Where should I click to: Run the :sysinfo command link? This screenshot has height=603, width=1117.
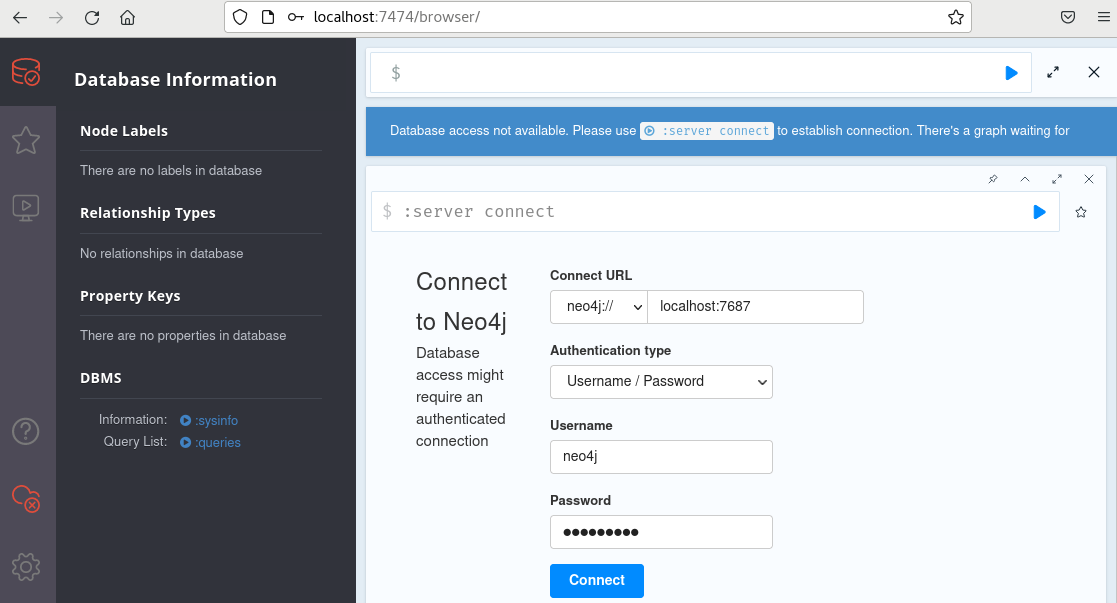209,421
